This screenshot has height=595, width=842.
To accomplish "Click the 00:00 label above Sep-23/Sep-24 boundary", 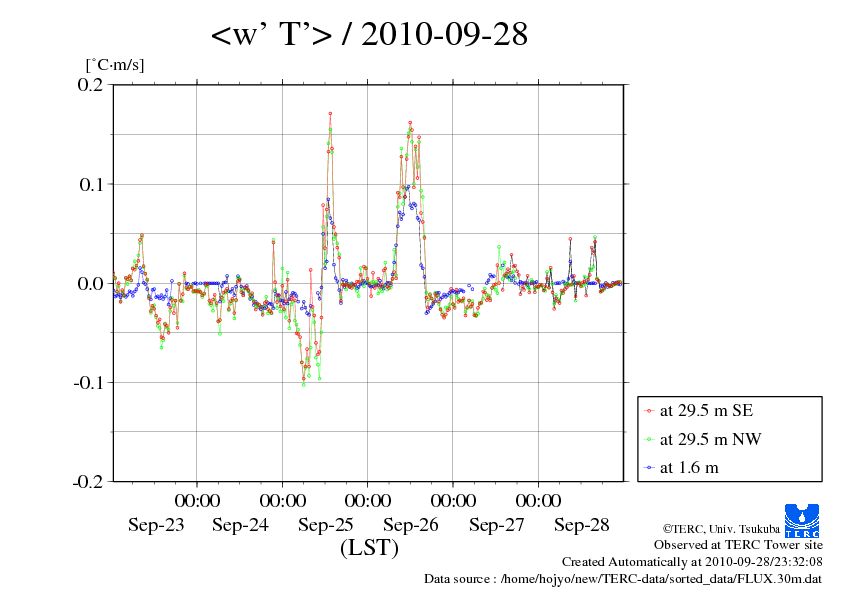I will click(197, 501).
